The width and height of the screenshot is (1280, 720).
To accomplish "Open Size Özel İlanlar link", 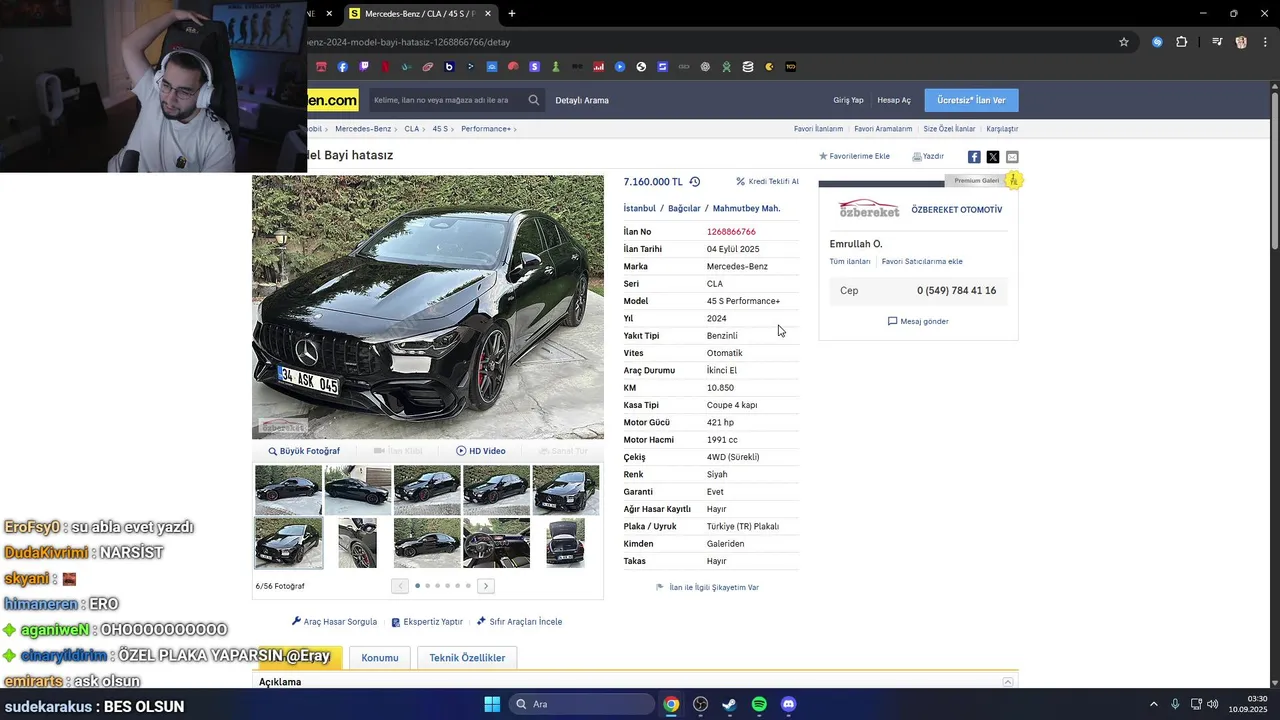I will coord(949,129).
